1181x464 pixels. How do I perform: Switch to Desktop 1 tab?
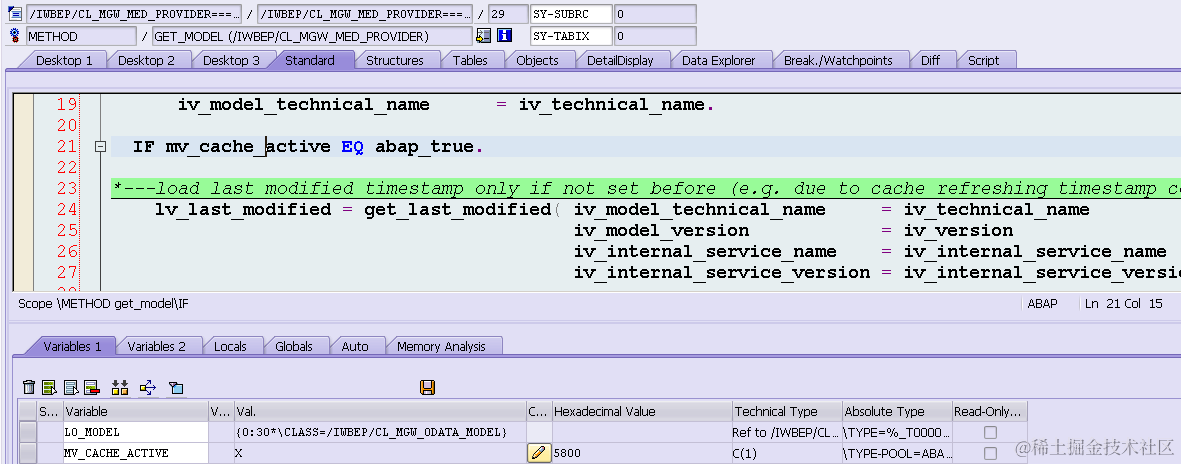(64, 60)
